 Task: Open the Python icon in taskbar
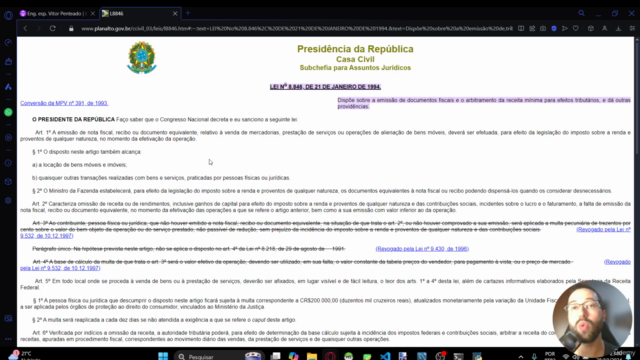pyautogui.click(x=477, y=356)
